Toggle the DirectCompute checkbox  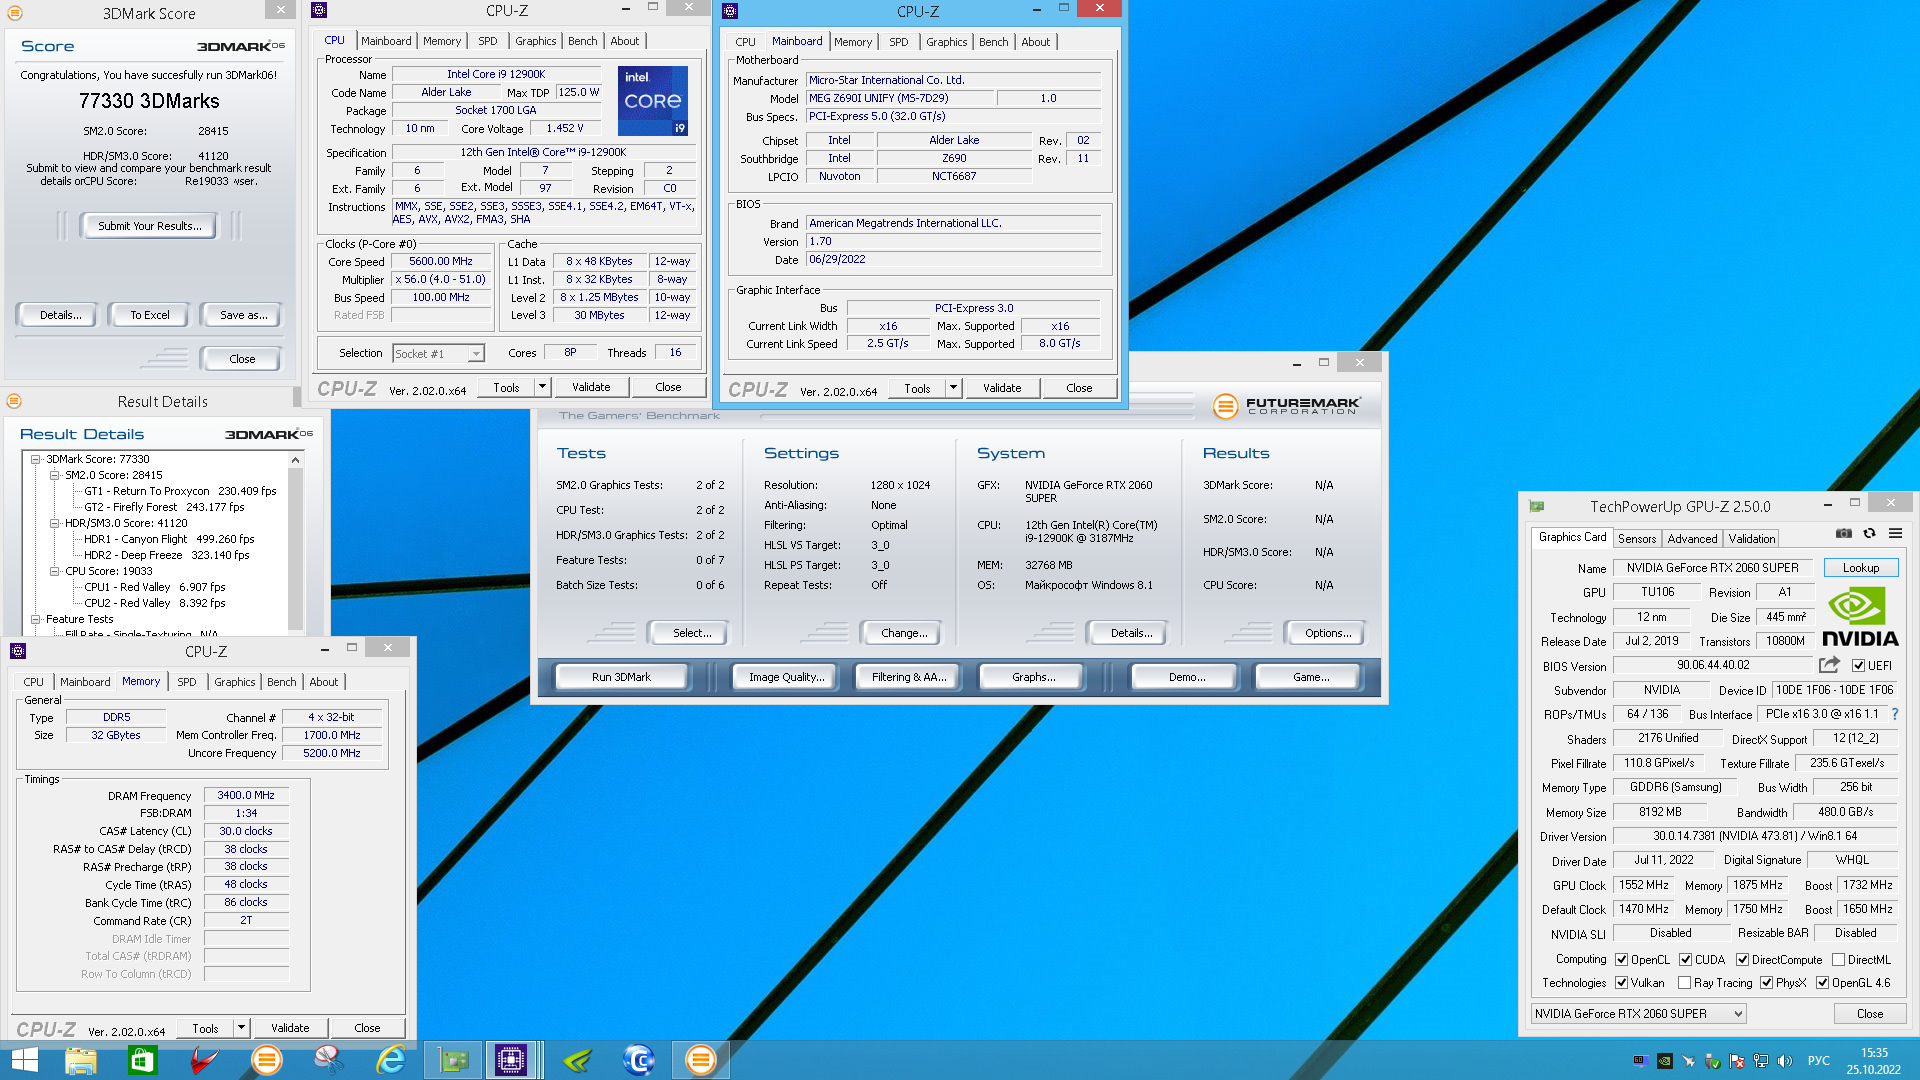[x=1742, y=960]
